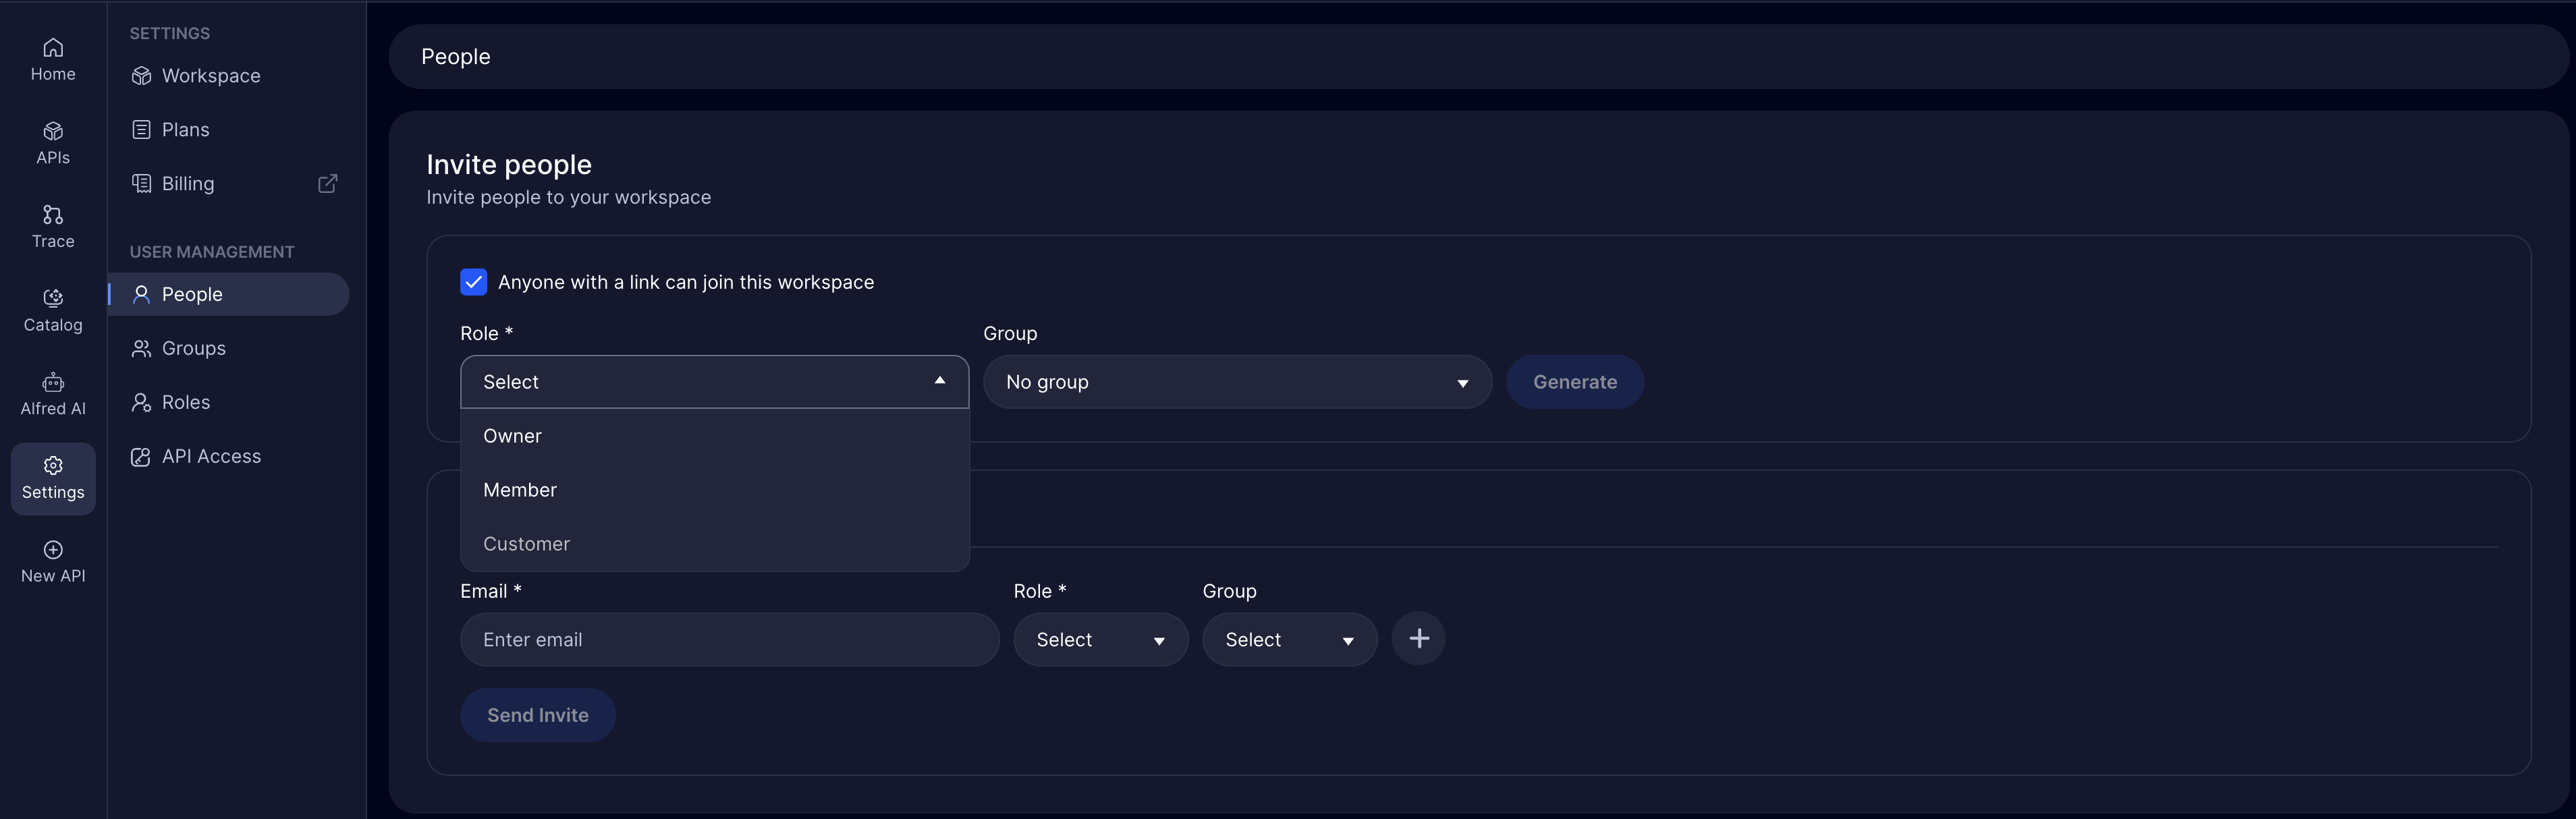Open the No group dropdown
This screenshot has width=2576, height=819.
(x=1236, y=382)
